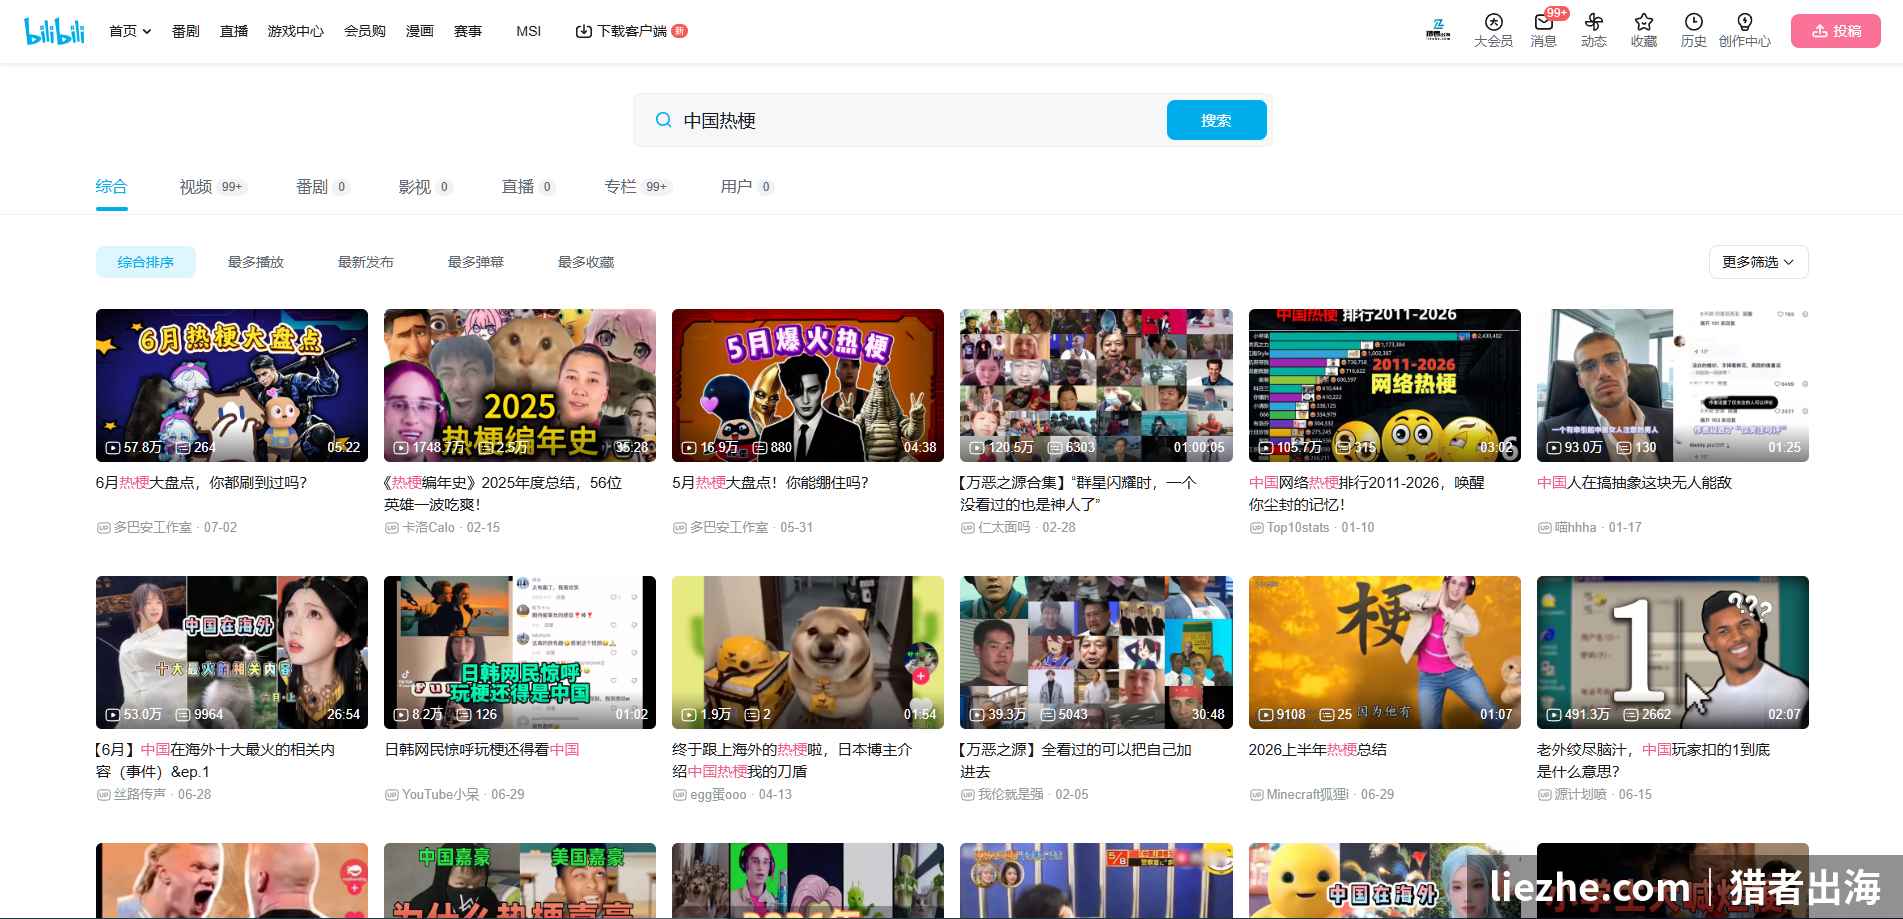1903x919 pixels.
Task: Switch to the 番剧 0 results tab
Action: 322,187
